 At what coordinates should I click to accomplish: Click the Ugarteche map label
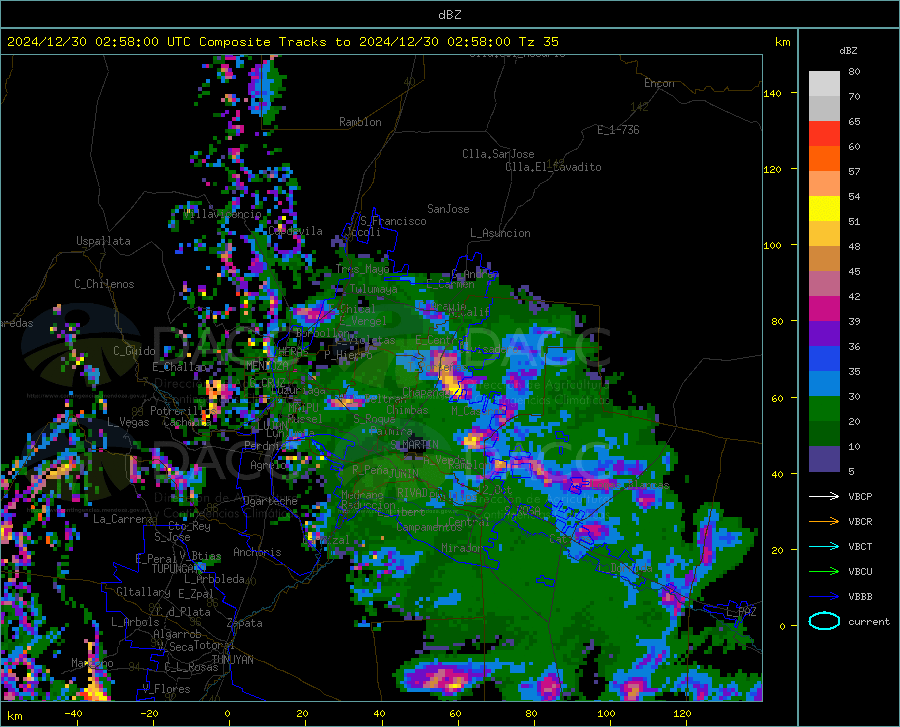(270, 501)
